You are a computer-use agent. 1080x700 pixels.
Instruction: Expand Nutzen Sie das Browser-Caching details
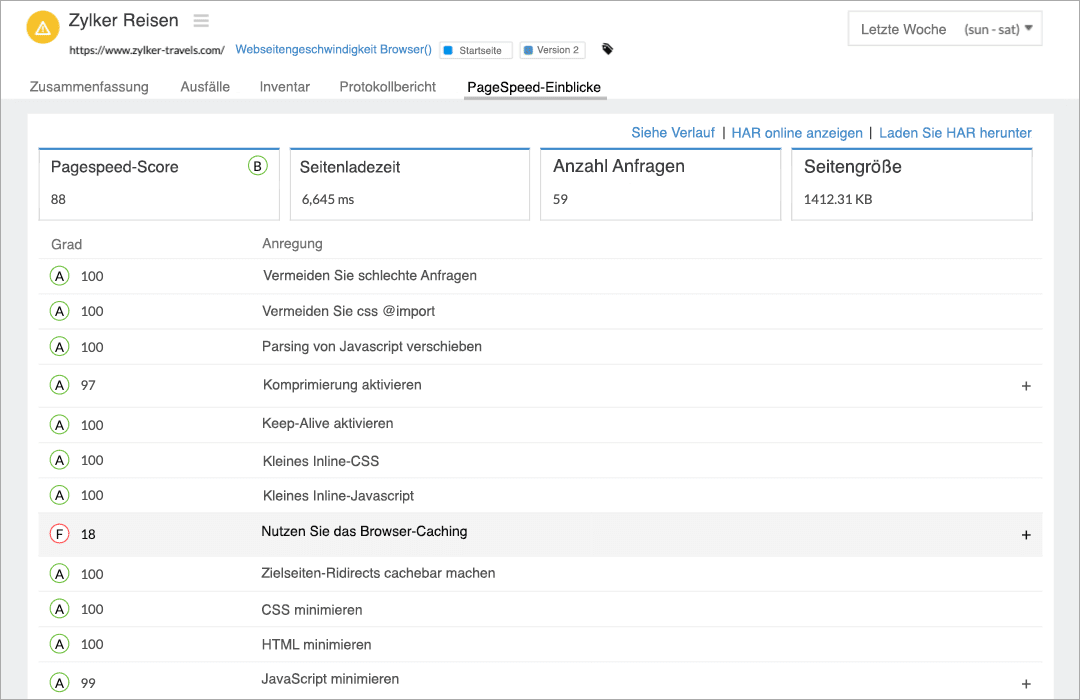pyautogui.click(x=1026, y=534)
